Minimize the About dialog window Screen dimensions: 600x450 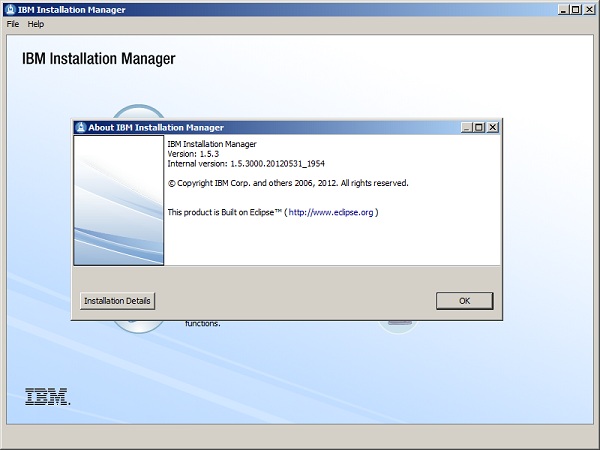click(466, 127)
